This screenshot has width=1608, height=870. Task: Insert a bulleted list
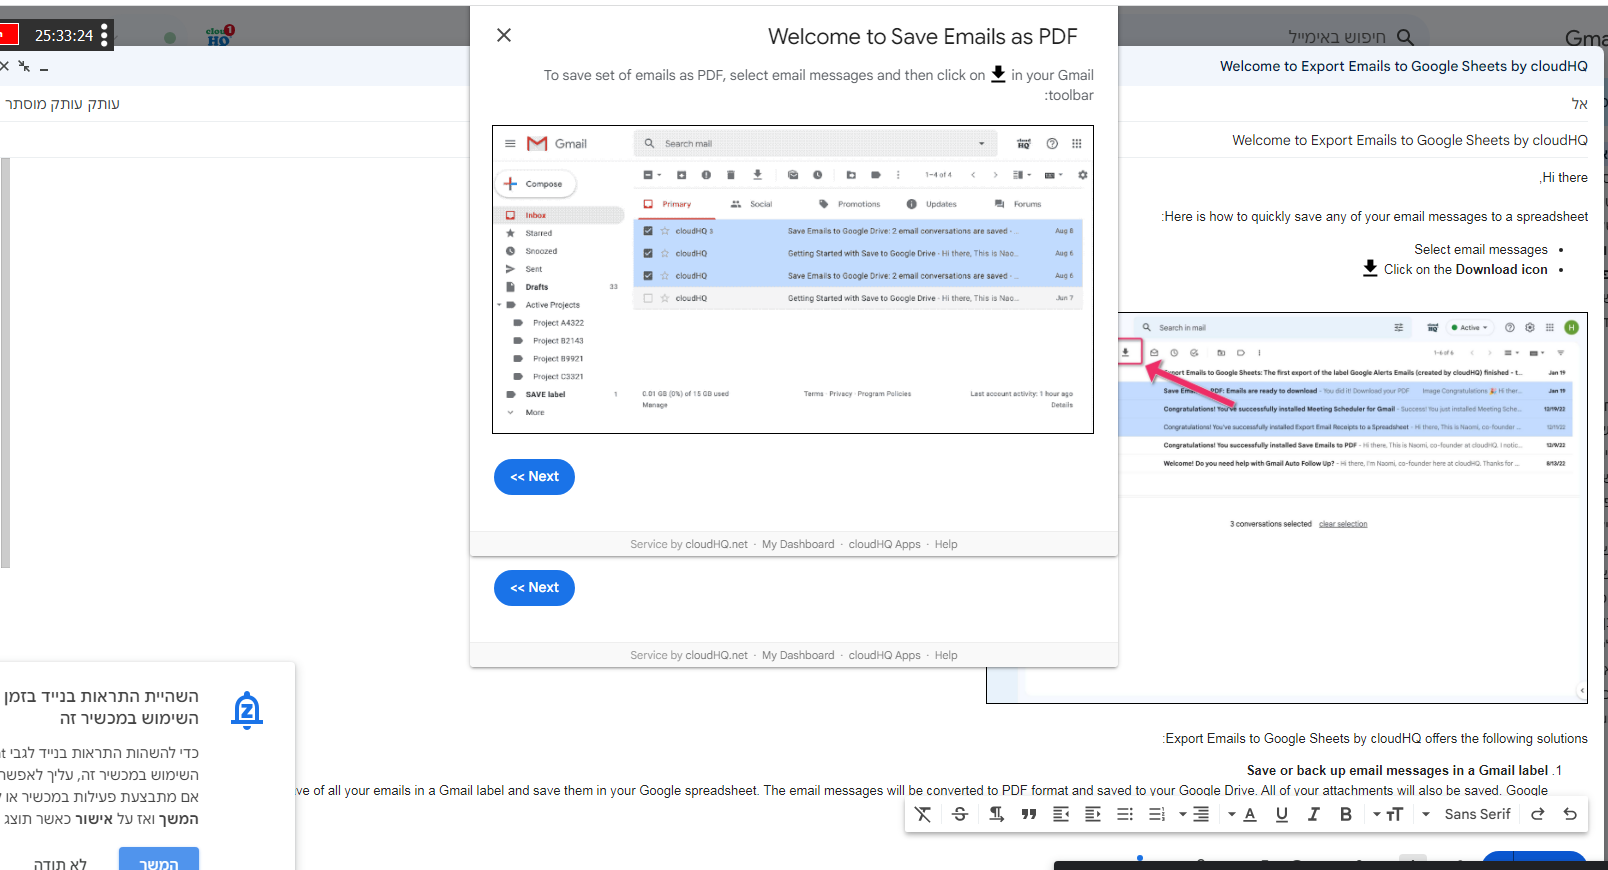tap(1125, 814)
